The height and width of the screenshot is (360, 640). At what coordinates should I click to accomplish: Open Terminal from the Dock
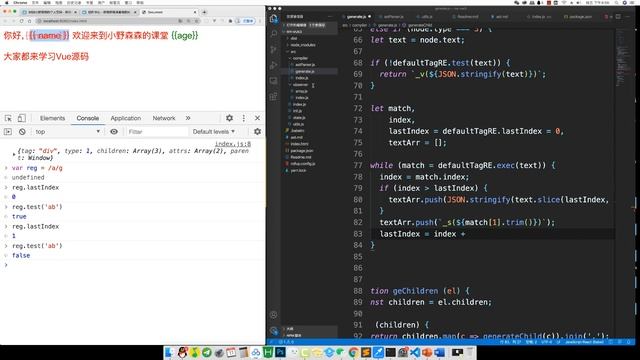click(x=391, y=352)
